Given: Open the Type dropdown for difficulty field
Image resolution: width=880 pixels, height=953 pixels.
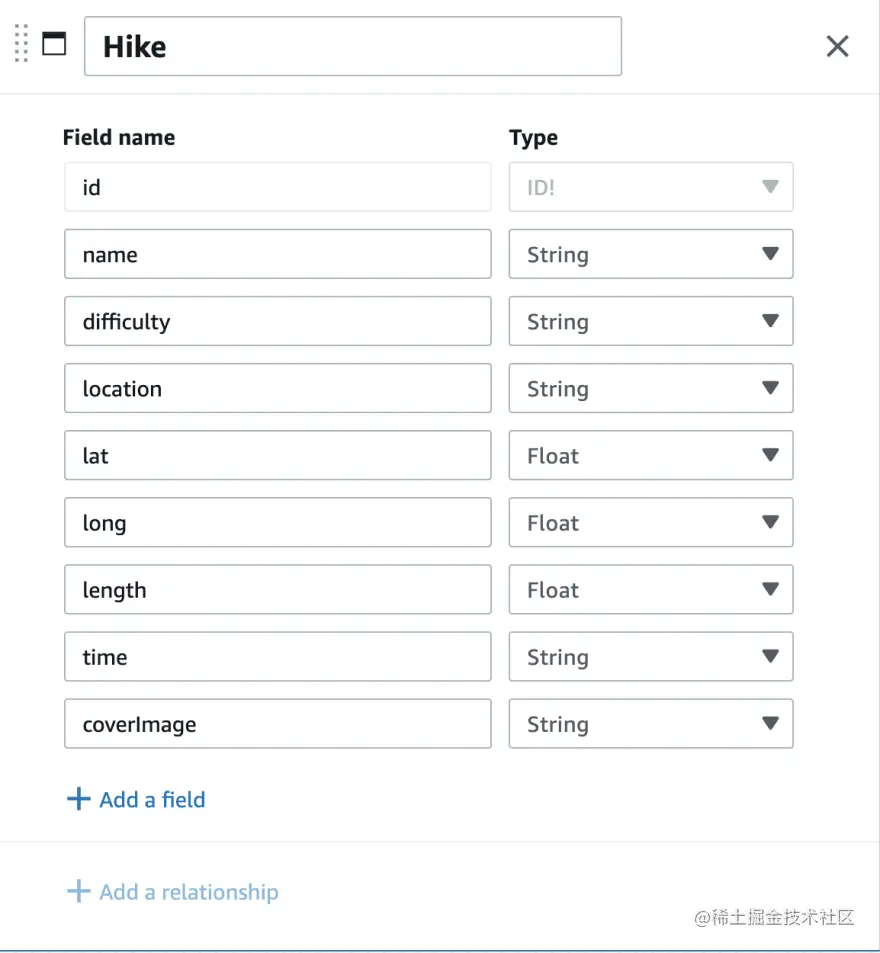Looking at the screenshot, I should (650, 321).
